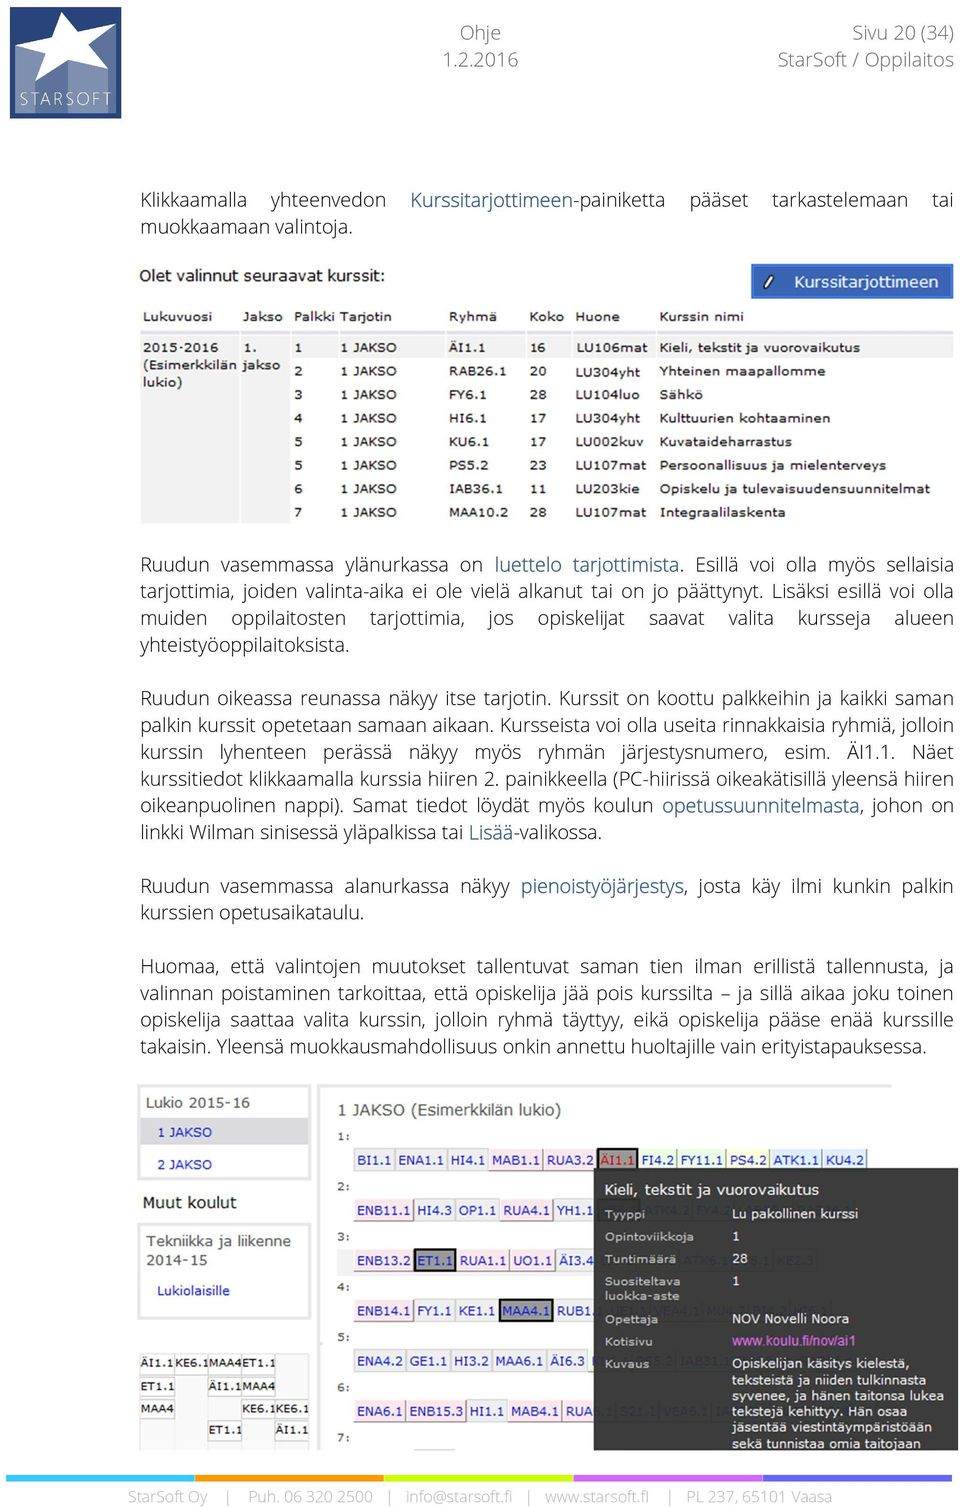Select course HI4.3 in row 2
The width and height of the screenshot is (960, 1507).
pos(434,1210)
